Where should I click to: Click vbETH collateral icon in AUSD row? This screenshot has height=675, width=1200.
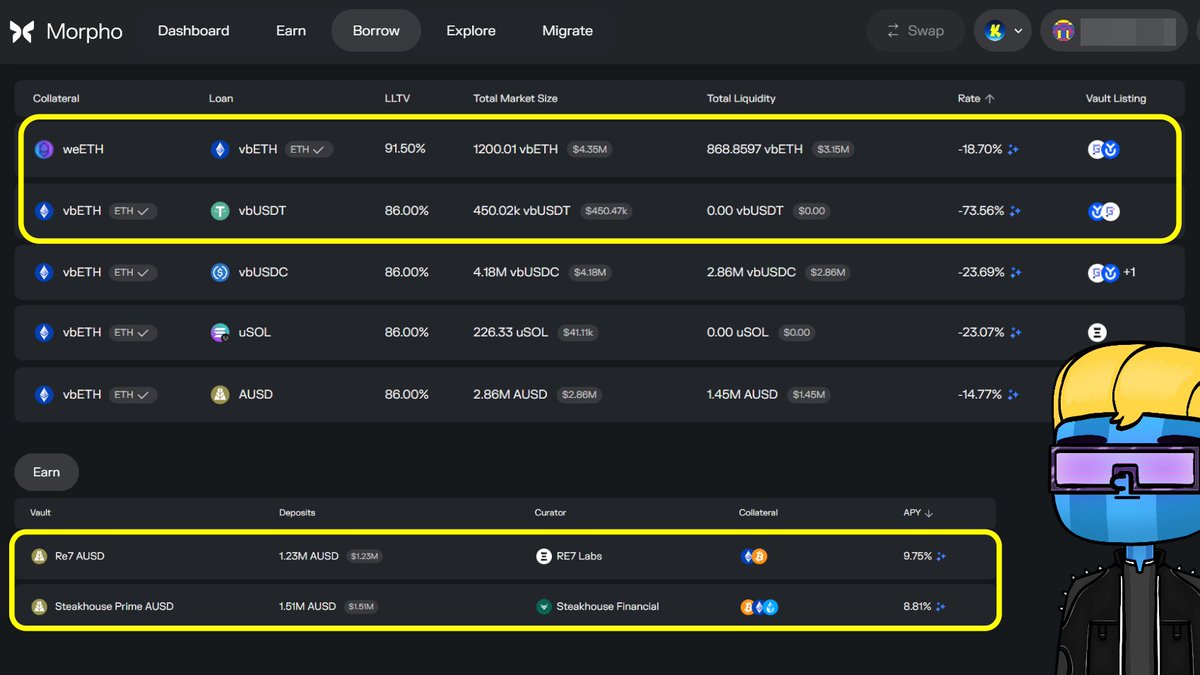(44, 394)
